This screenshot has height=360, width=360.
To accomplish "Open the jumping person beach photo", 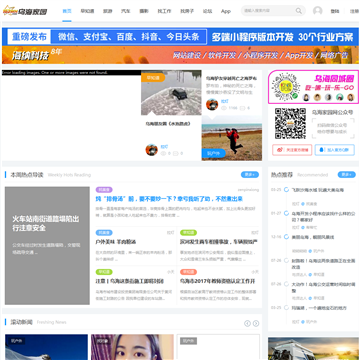I will (232, 138).
